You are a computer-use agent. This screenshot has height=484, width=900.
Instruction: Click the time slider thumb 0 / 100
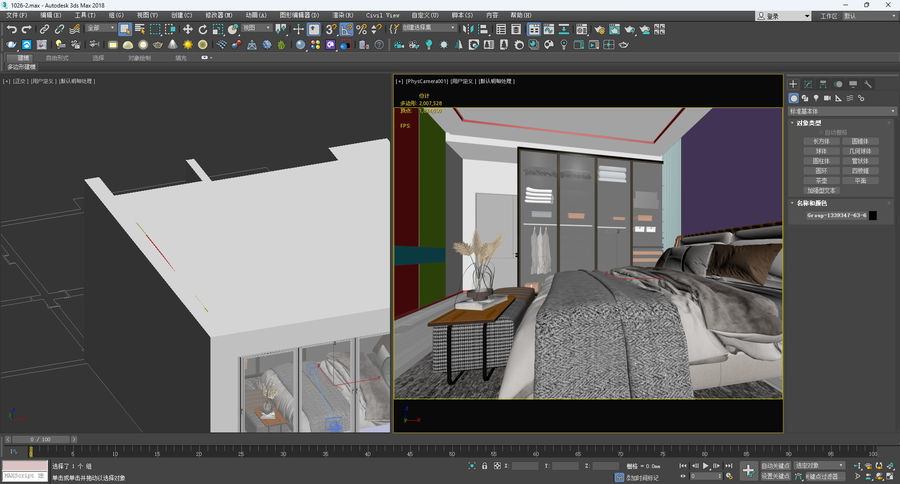(x=40, y=439)
